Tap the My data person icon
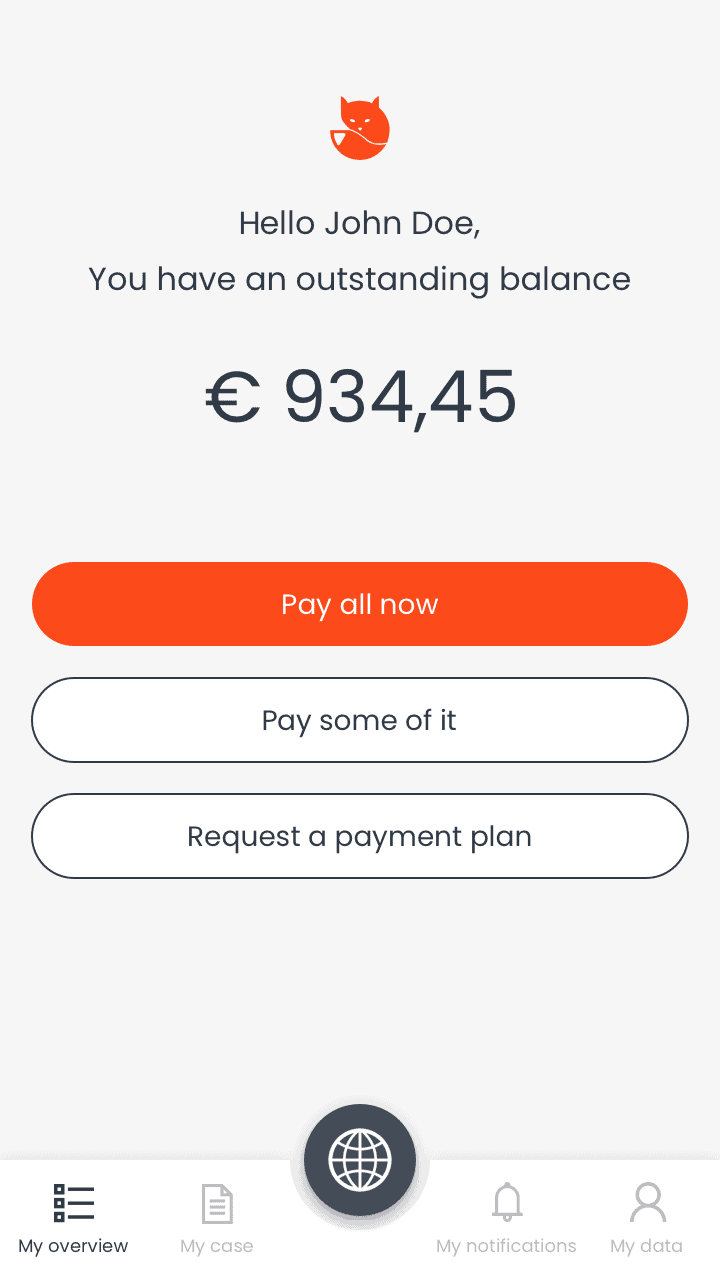This screenshot has height=1280, width=720. point(647,1203)
